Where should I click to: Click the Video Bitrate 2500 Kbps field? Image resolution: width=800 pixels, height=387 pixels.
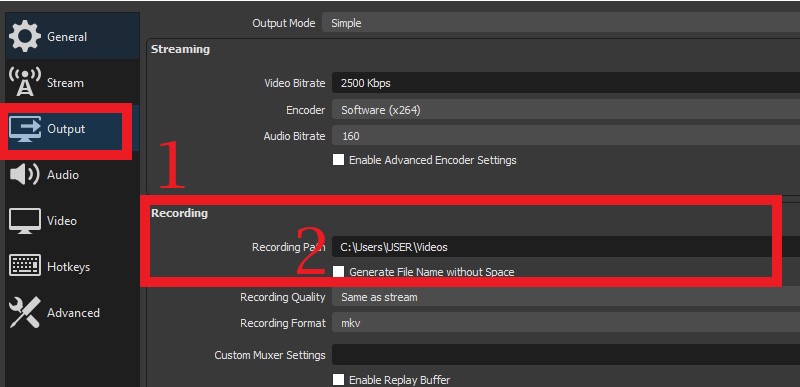(566, 83)
